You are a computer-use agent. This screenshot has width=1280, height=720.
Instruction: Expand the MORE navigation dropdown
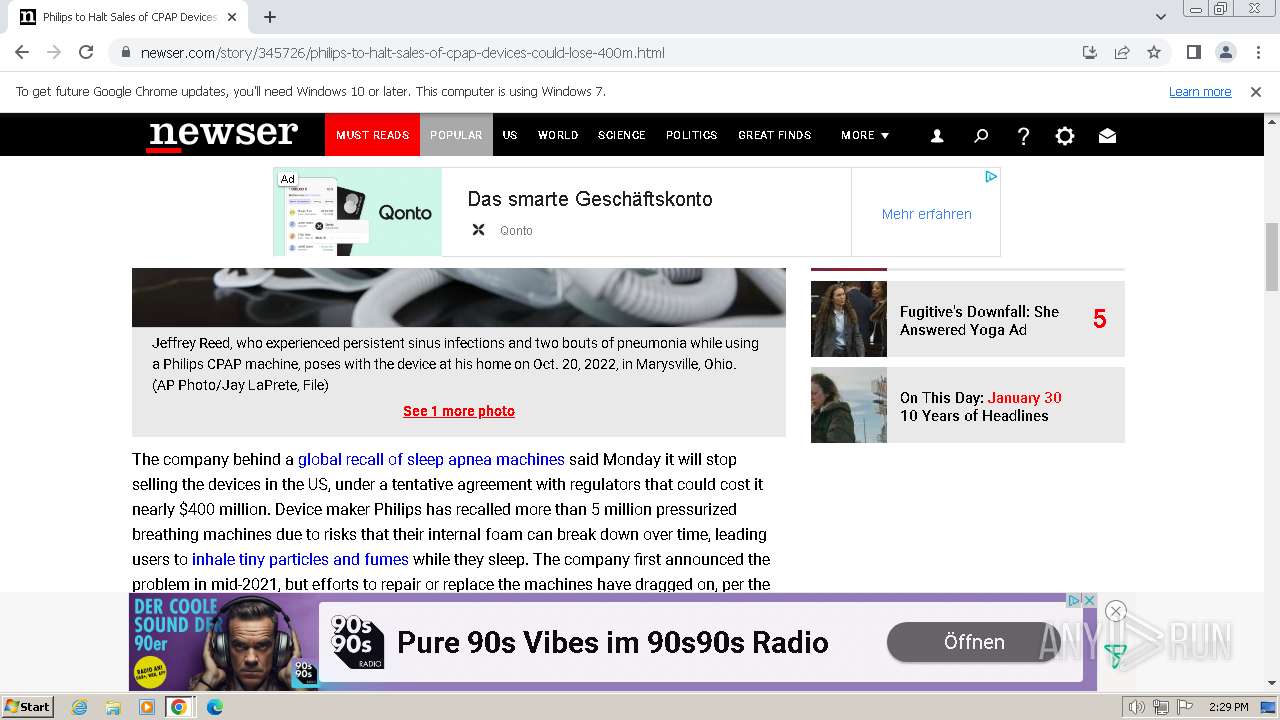click(865, 135)
